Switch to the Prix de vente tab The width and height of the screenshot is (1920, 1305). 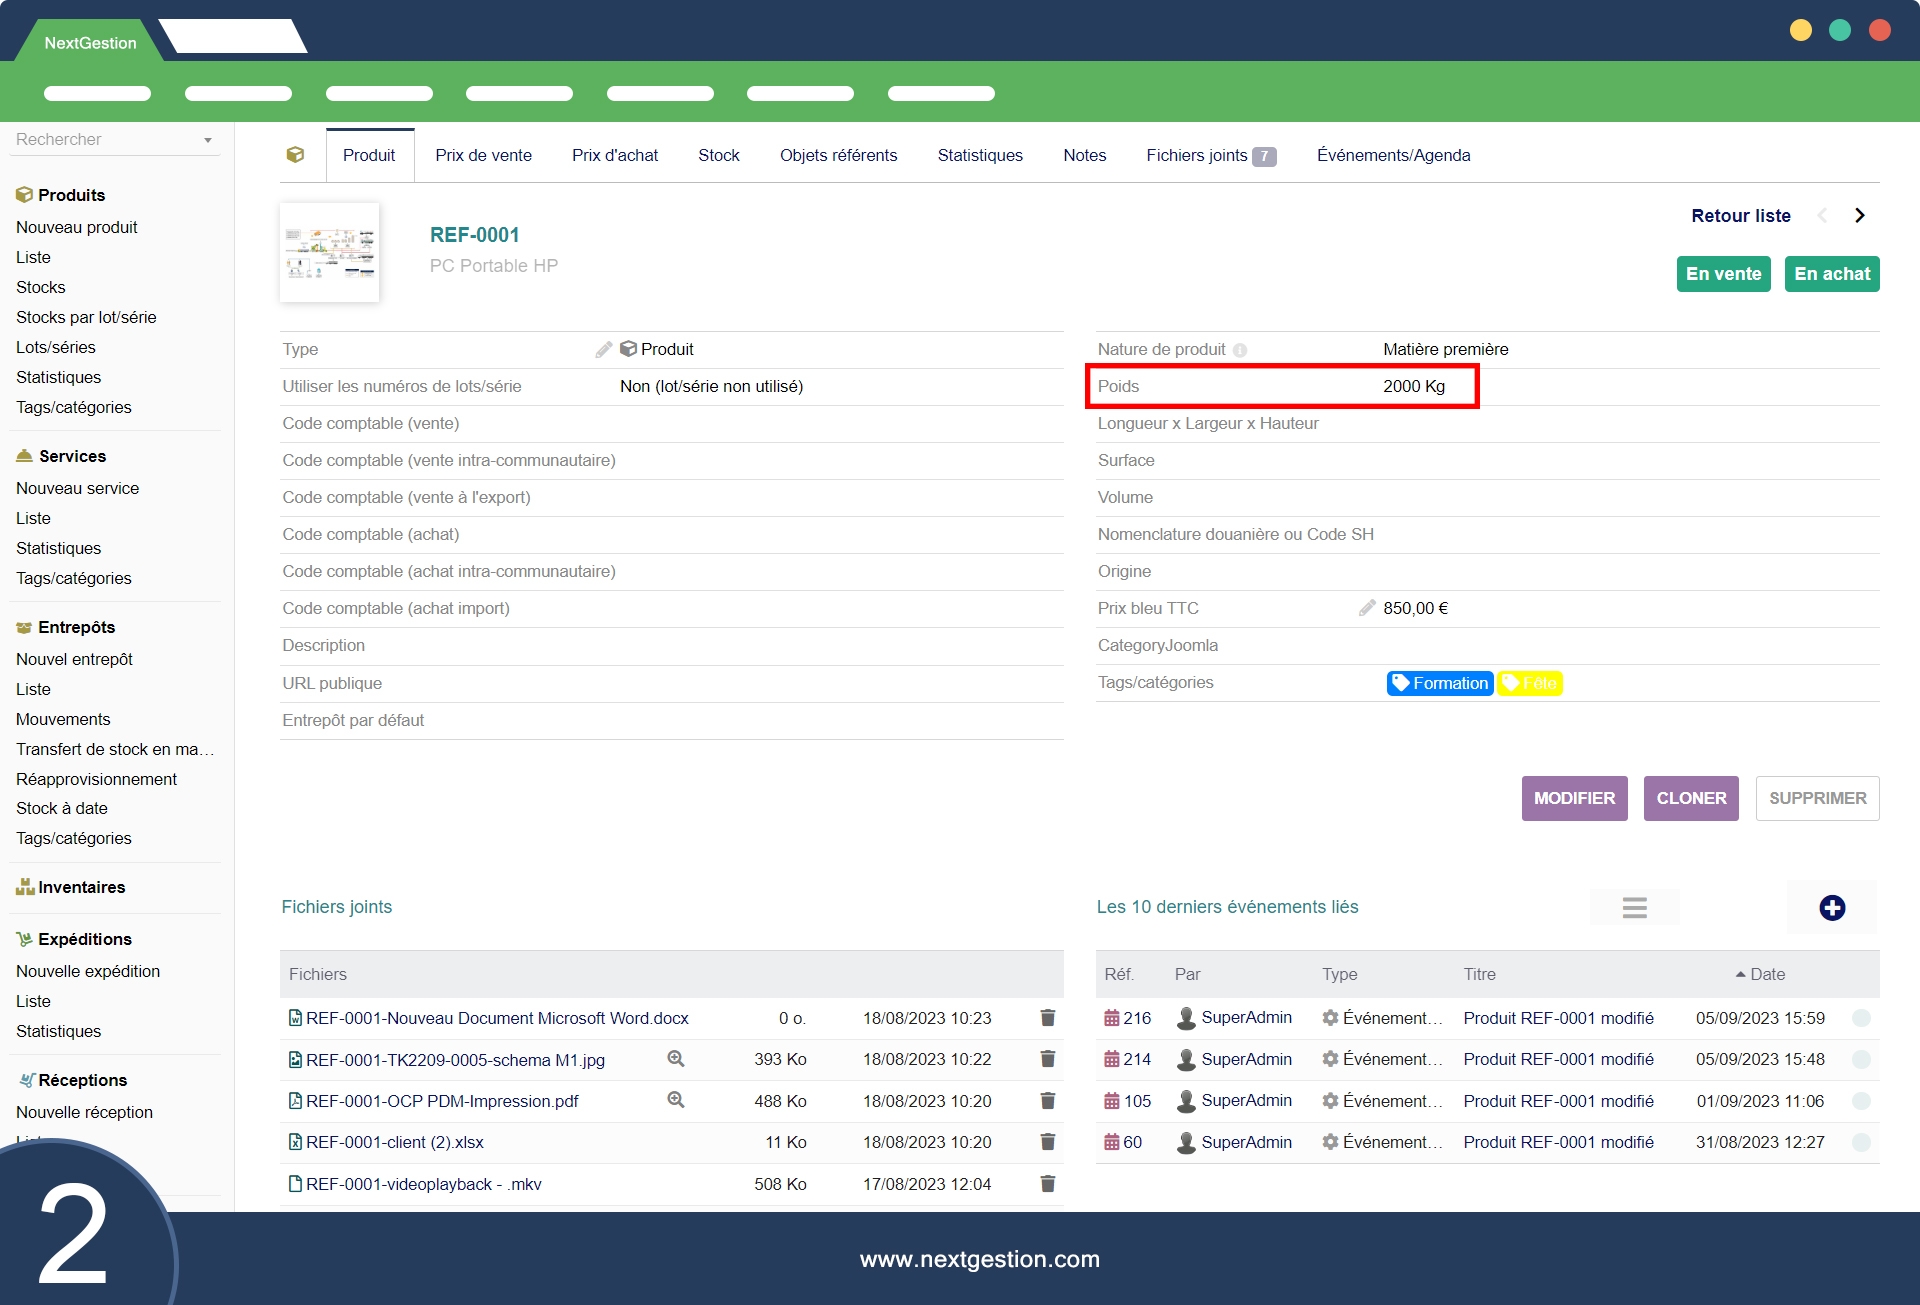[483, 155]
